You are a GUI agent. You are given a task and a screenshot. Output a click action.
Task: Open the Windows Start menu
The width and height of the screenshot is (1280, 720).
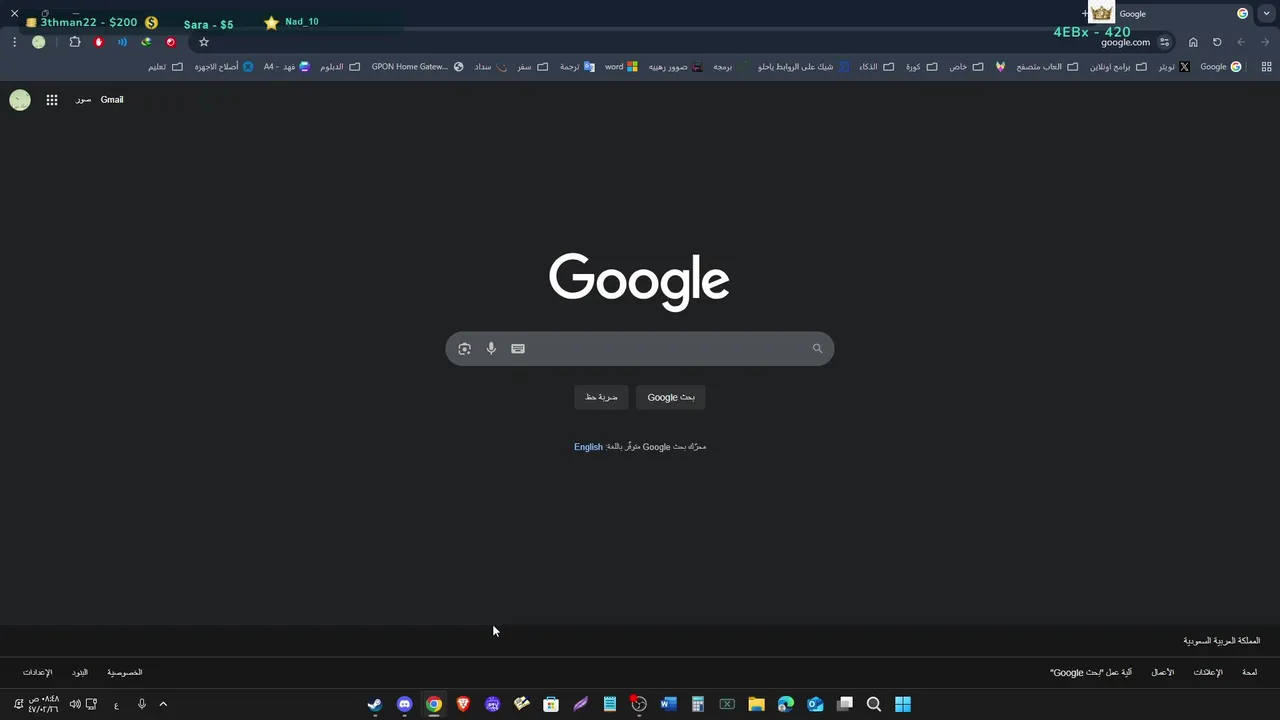[x=903, y=704]
